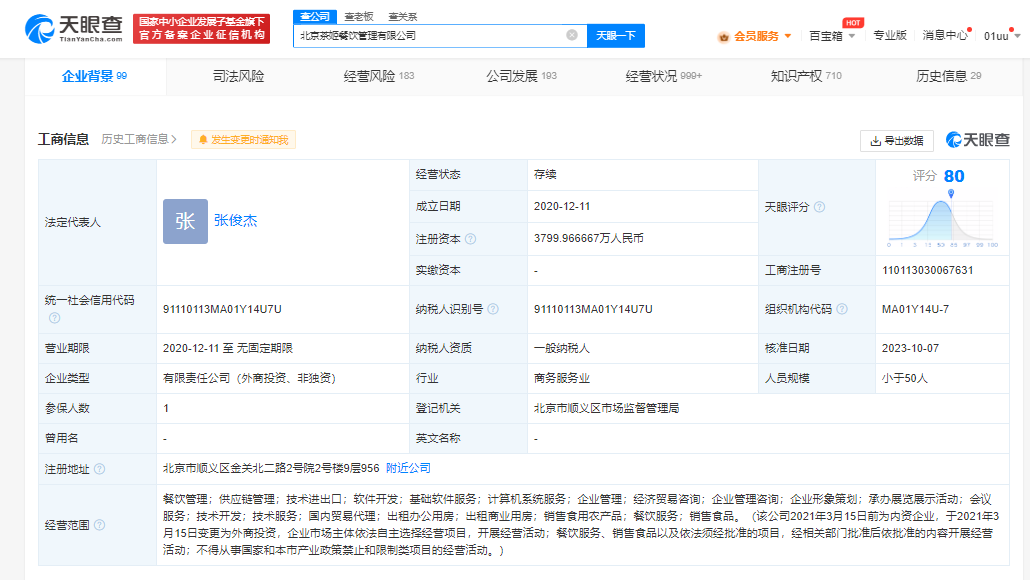1030x580 pixels.
Task: View help icon beside 纳税人识别号
Action: pyautogui.click(x=493, y=309)
